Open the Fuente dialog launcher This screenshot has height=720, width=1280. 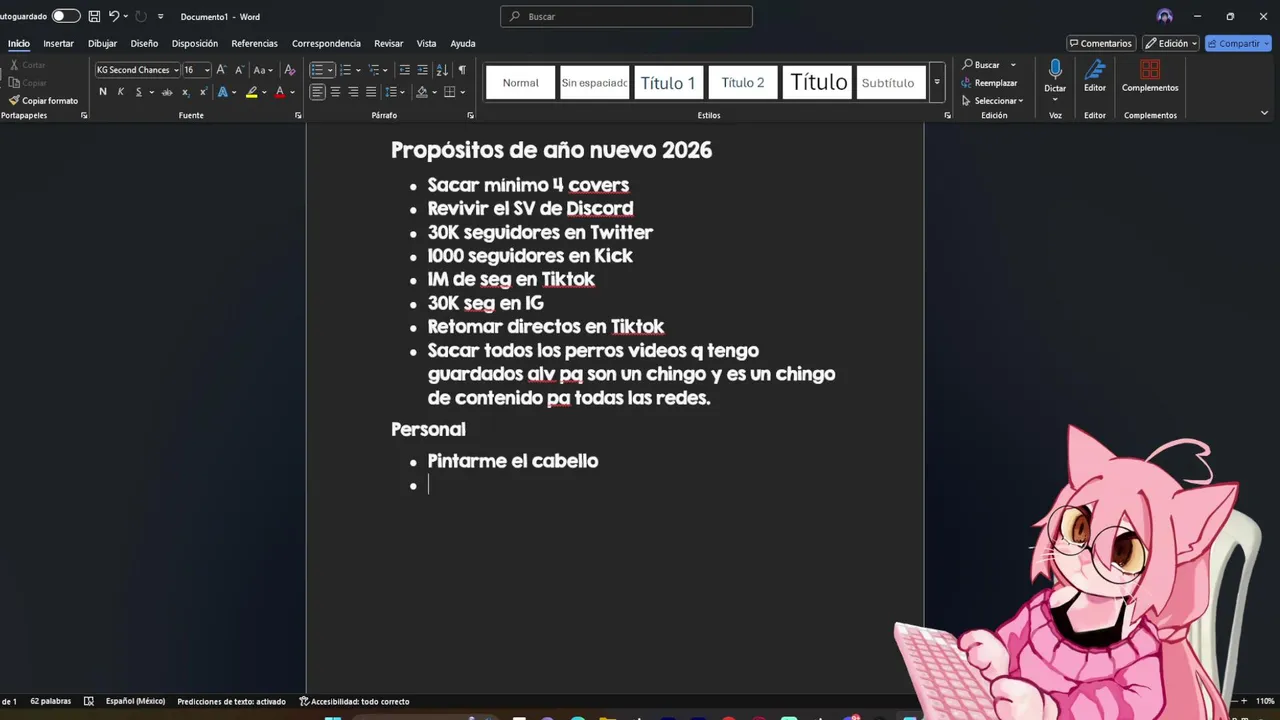pos(298,115)
